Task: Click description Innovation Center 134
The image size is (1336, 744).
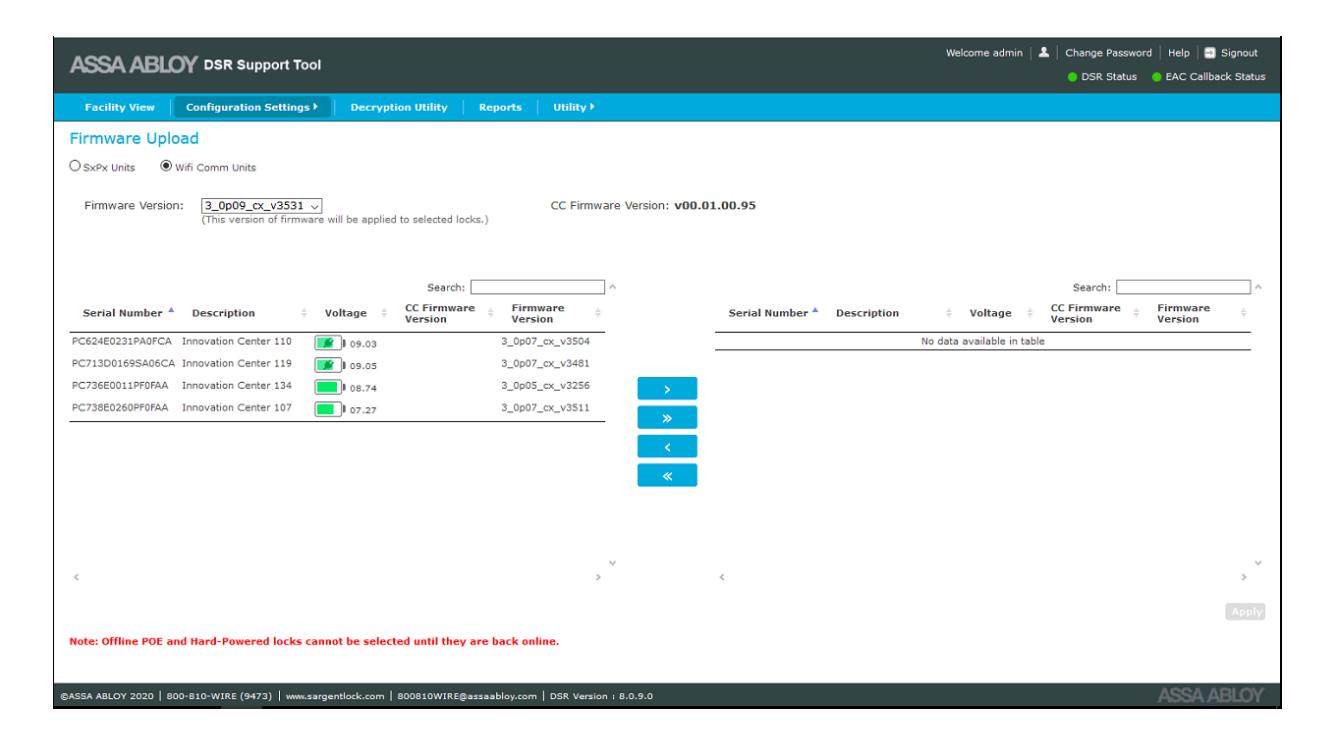Action: coord(237,386)
